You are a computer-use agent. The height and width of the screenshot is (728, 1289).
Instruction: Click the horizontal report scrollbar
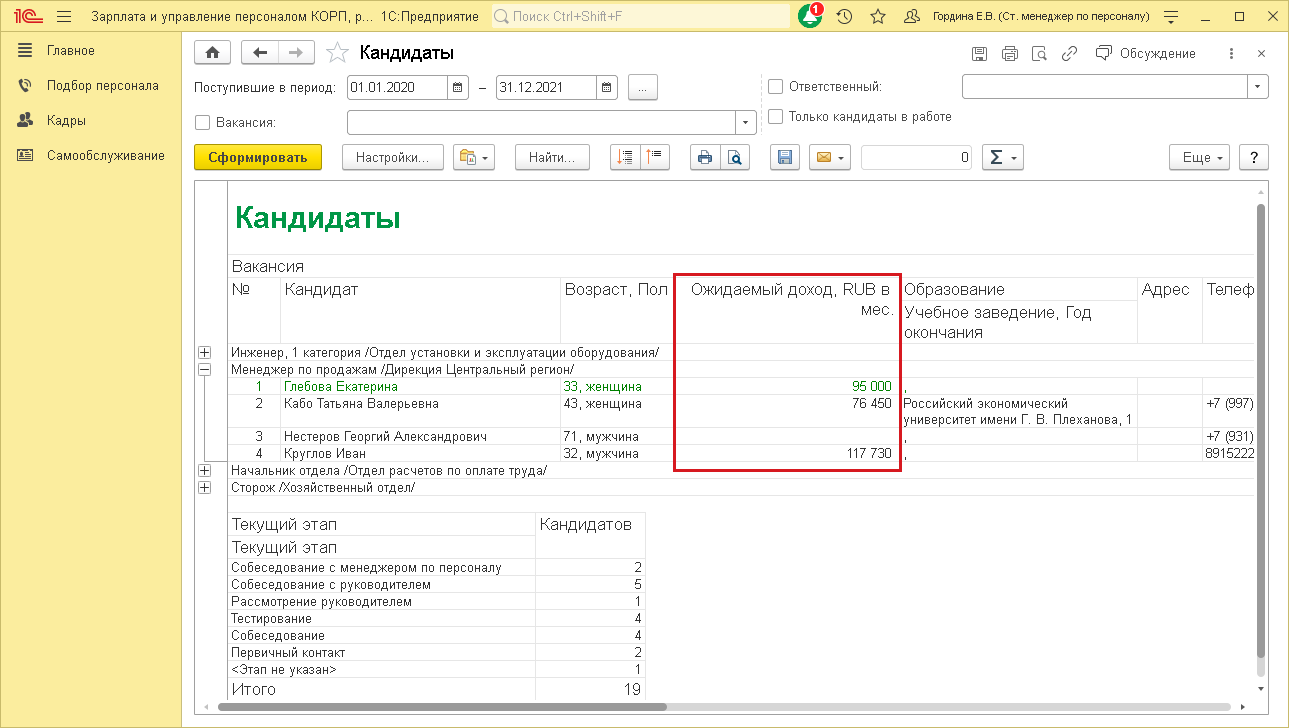tap(443, 707)
